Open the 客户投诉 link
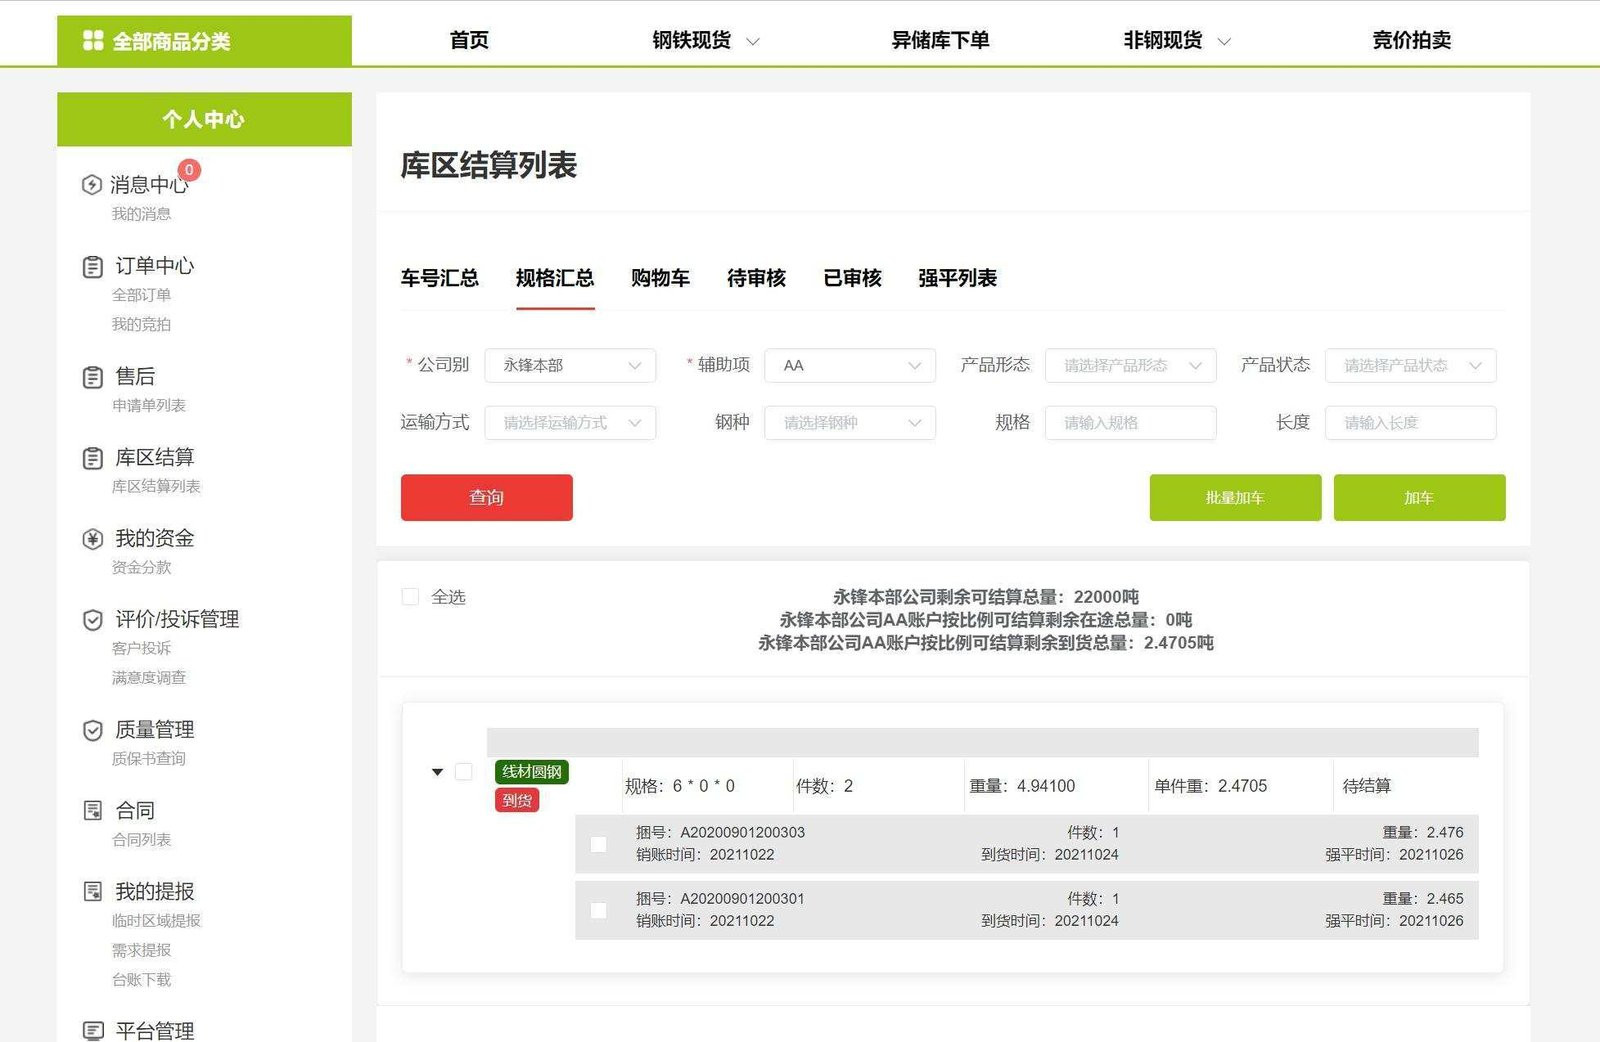The width and height of the screenshot is (1600, 1042). [x=141, y=648]
